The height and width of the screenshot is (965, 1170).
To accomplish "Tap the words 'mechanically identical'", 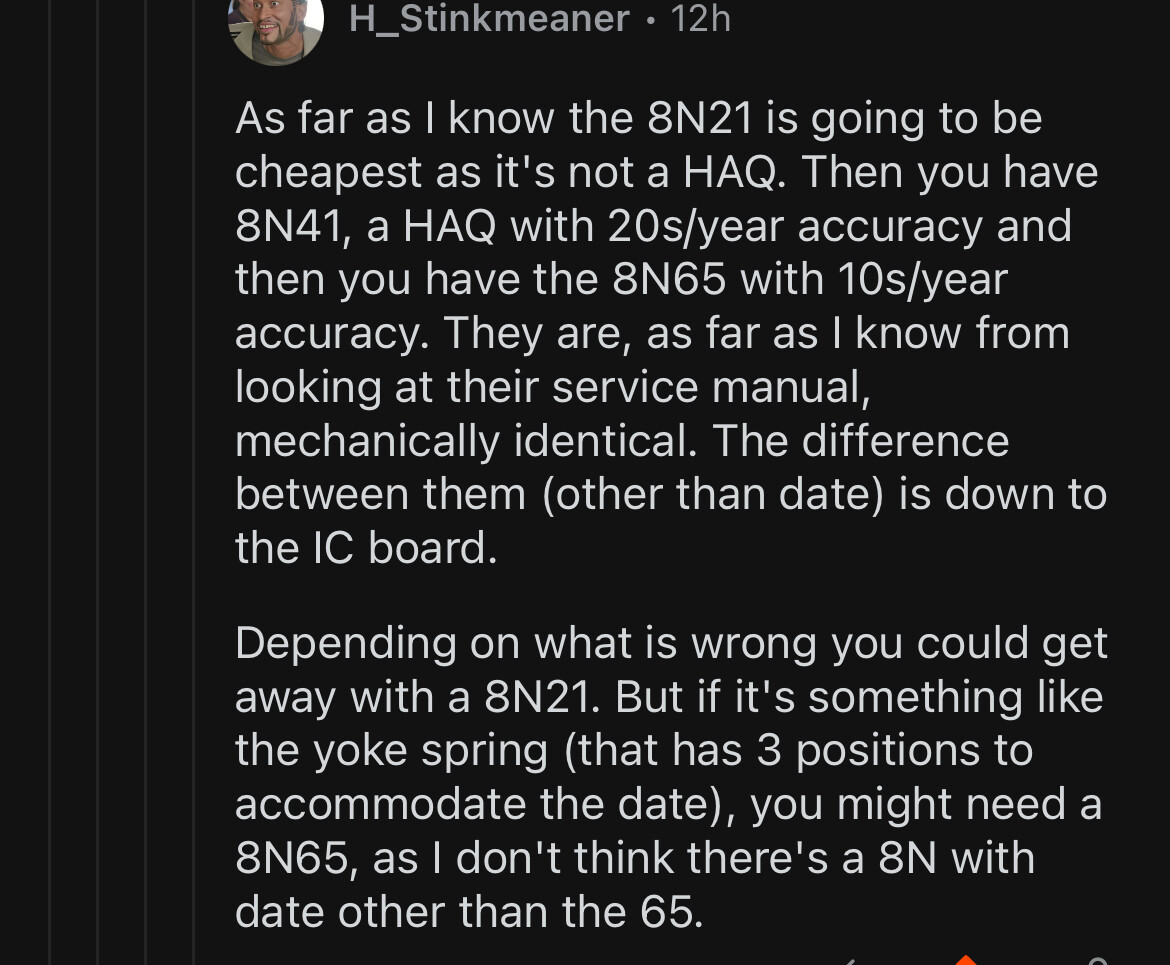I will pyautogui.click(x=466, y=440).
